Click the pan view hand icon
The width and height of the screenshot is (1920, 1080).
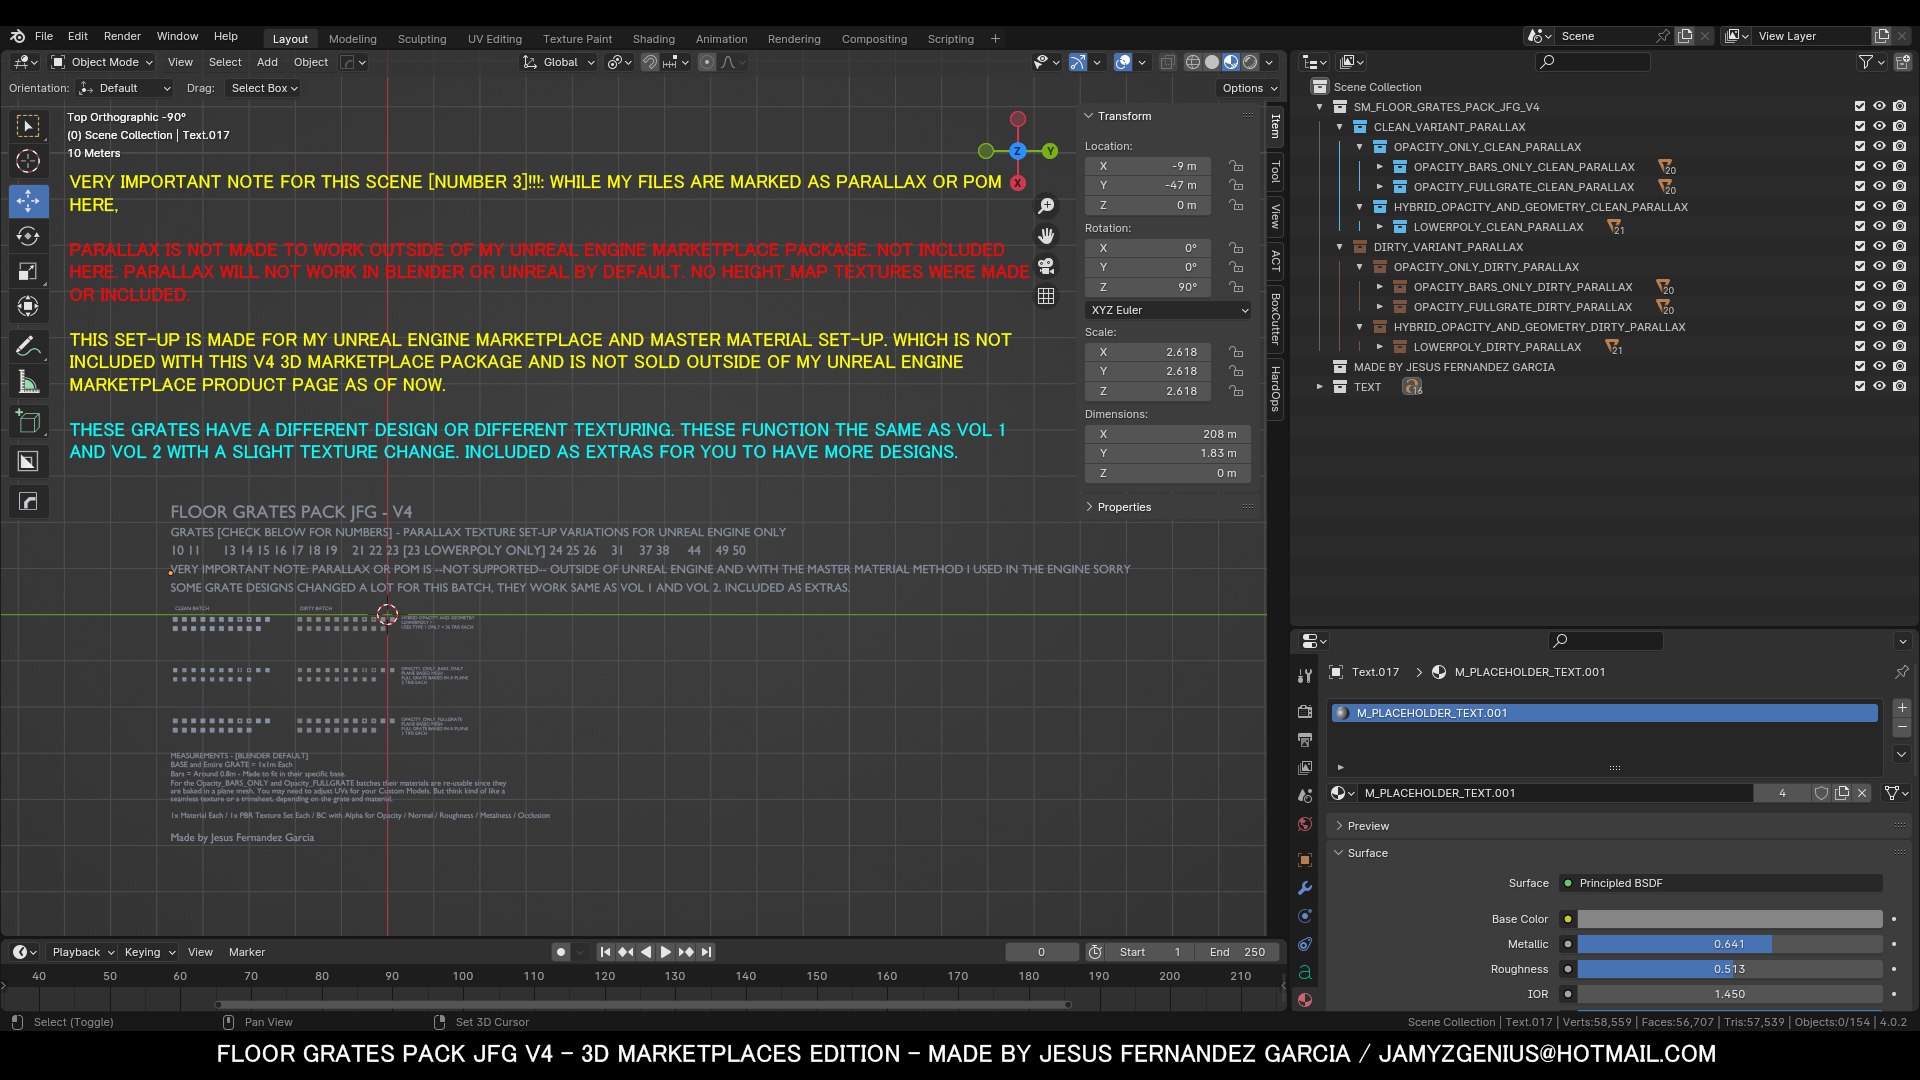[x=1046, y=236]
